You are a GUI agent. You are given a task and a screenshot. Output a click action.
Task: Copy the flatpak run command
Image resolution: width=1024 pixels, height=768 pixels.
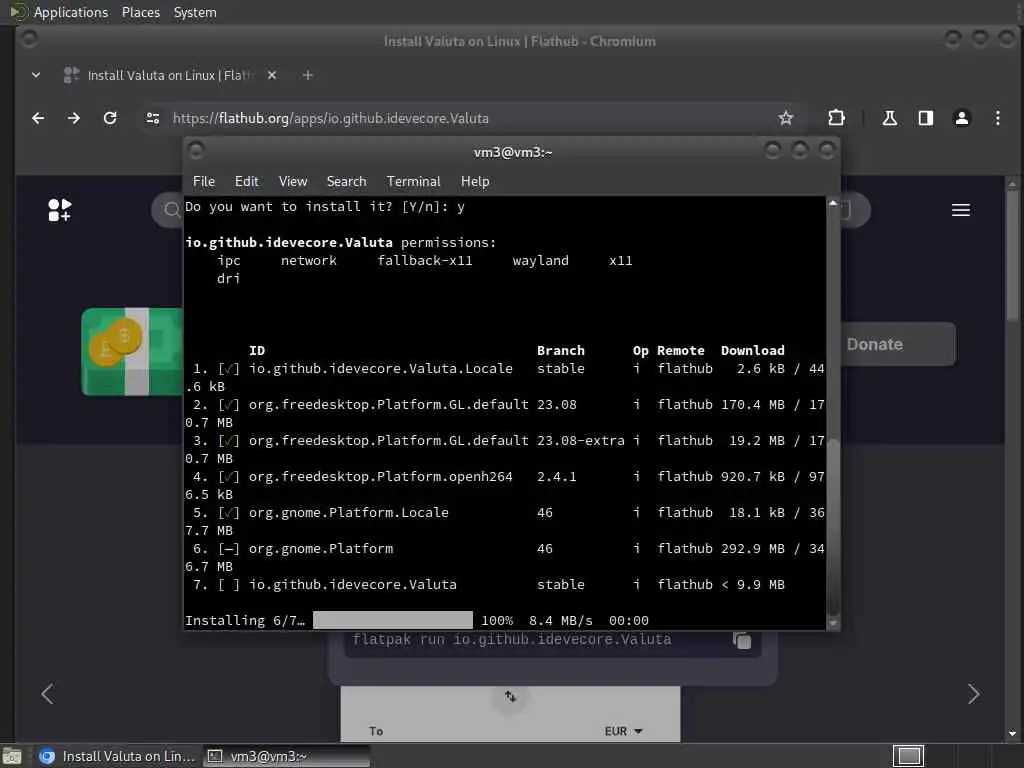(742, 641)
